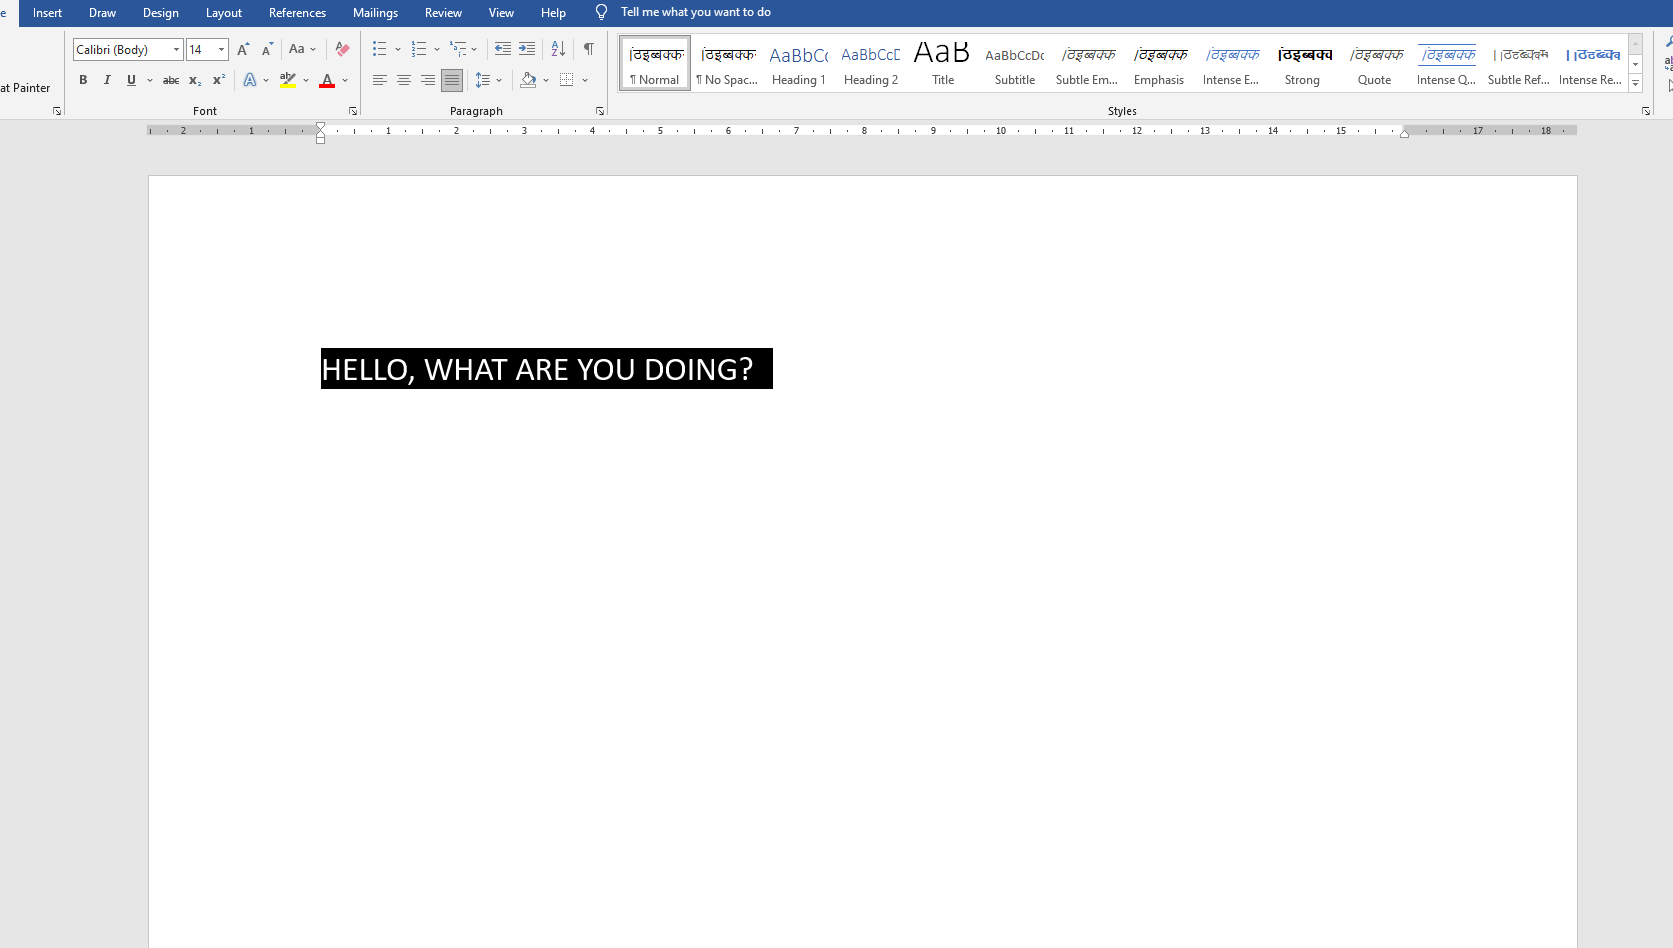Apply red font color
This screenshot has height=948, width=1673.
tap(327, 80)
